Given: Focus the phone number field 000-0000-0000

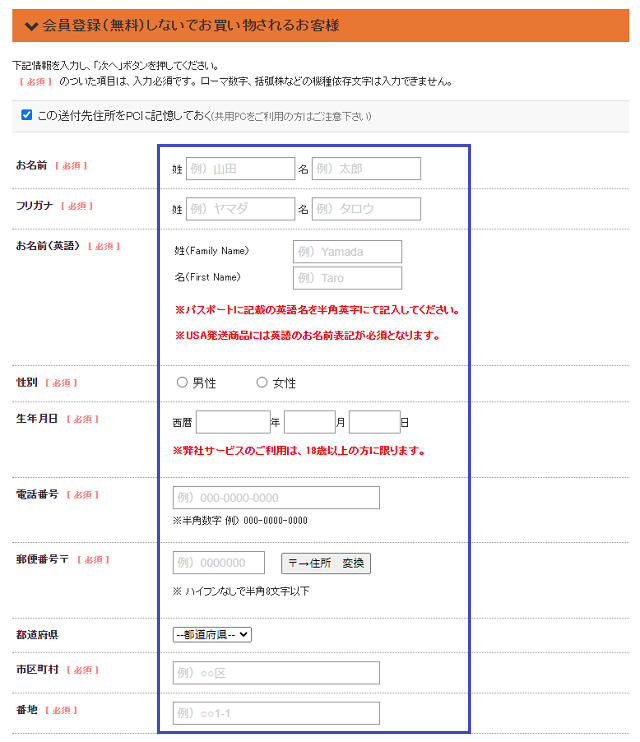Looking at the screenshot, I should pos(276,498).
